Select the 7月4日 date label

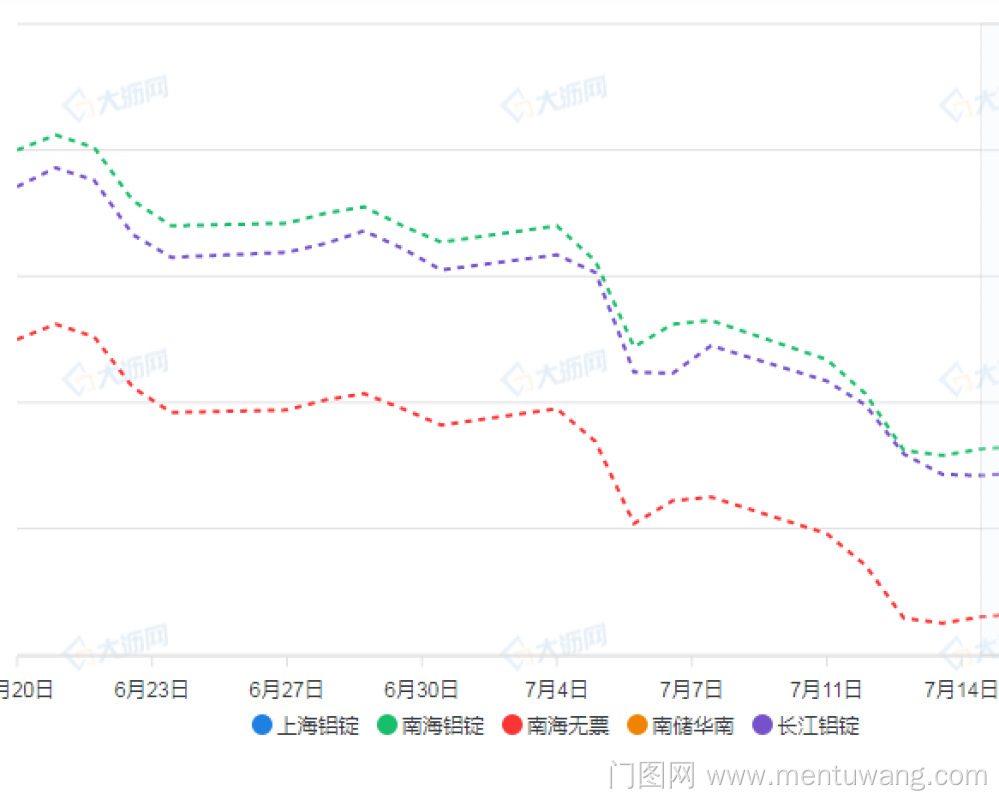tap(557, 689)
